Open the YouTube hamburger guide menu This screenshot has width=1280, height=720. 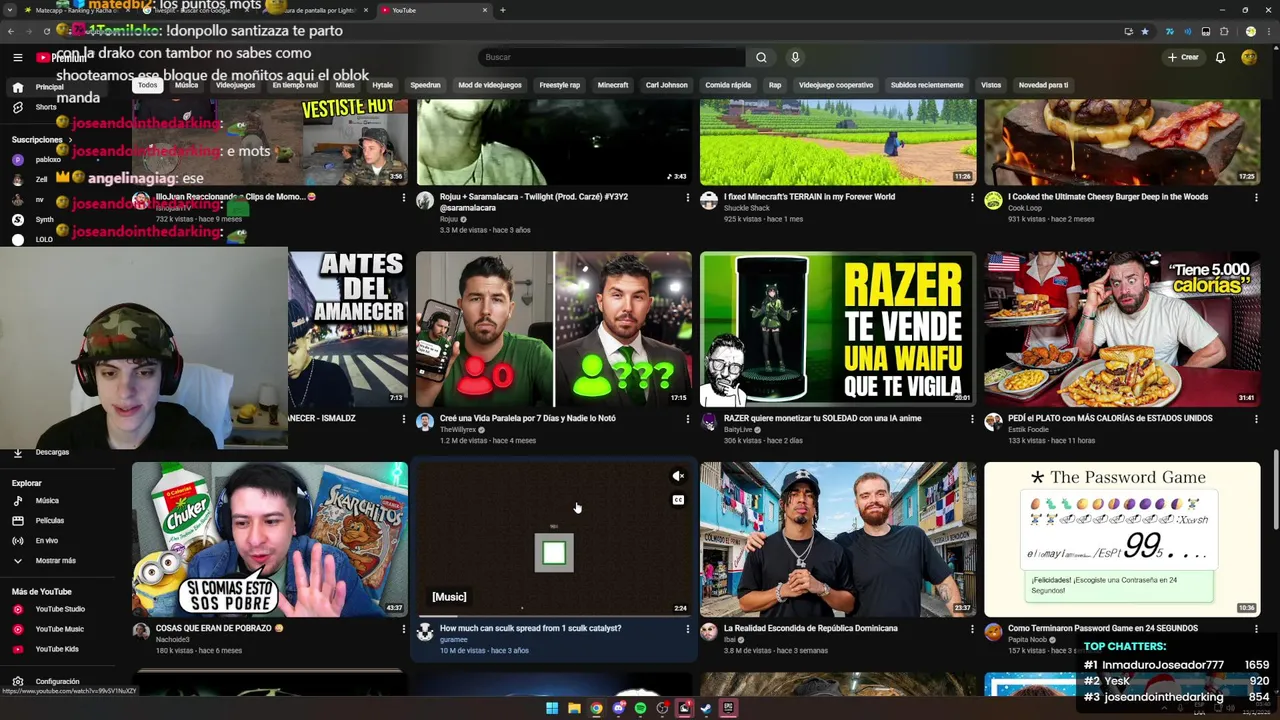[x=17, y=58]
